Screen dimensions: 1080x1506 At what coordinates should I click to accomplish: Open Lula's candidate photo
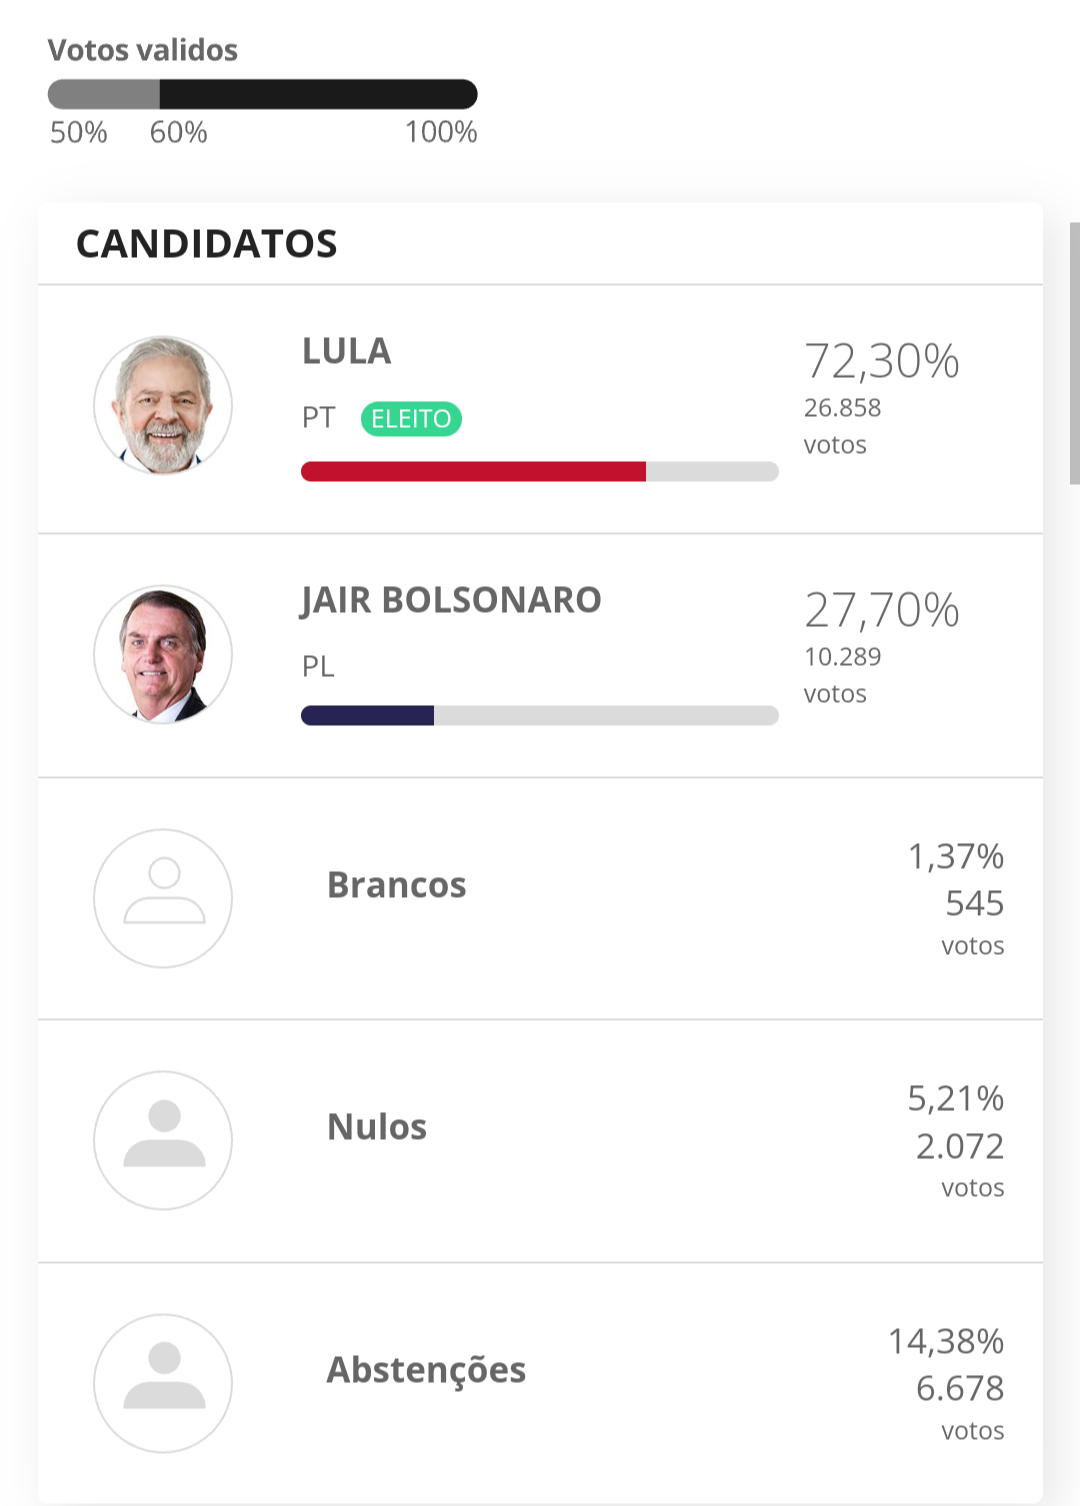pyautogui.click(x=163, y=405)
